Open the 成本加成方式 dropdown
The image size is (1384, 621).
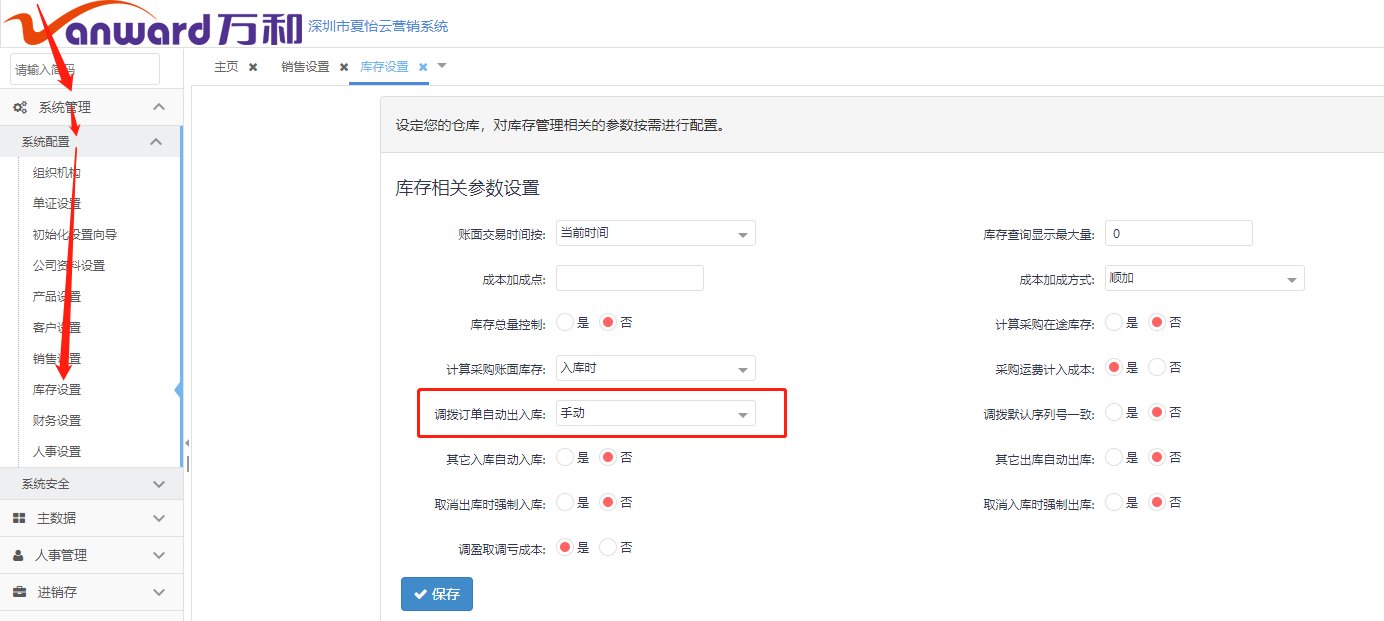1204,278
